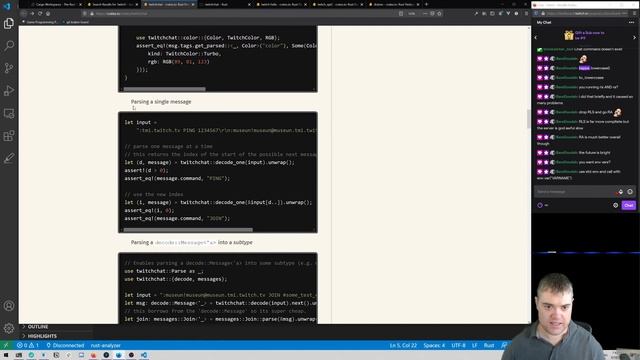
Task: Open Run and Debug view
Action: 9,90
